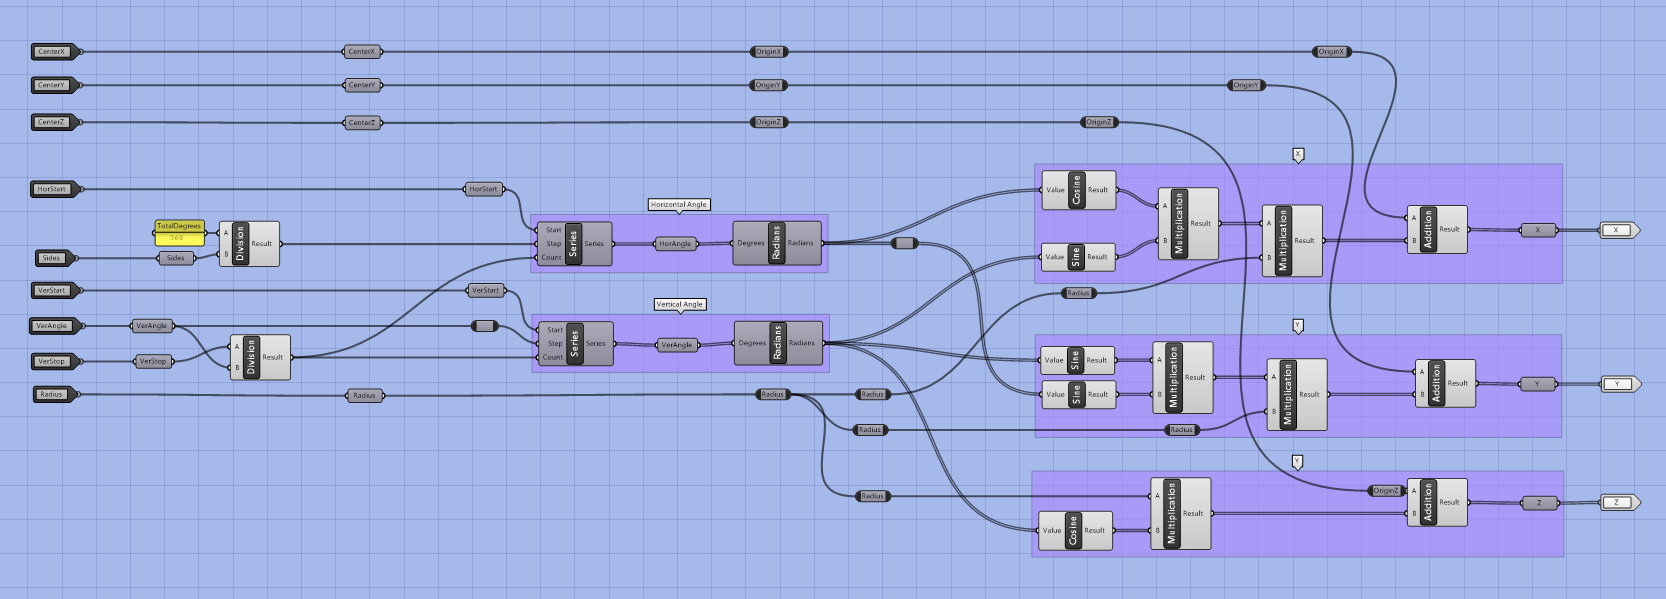Screen dimensions: 1666x599
Task: Select the CenterZ input parameter at the canvas left edge
Action: click(54, 122)
